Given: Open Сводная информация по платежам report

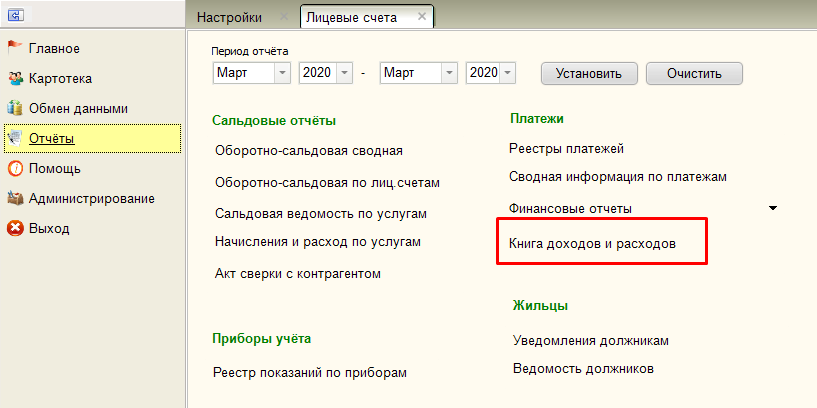Looking at the screenshot, I should click(x=617, y=177).
